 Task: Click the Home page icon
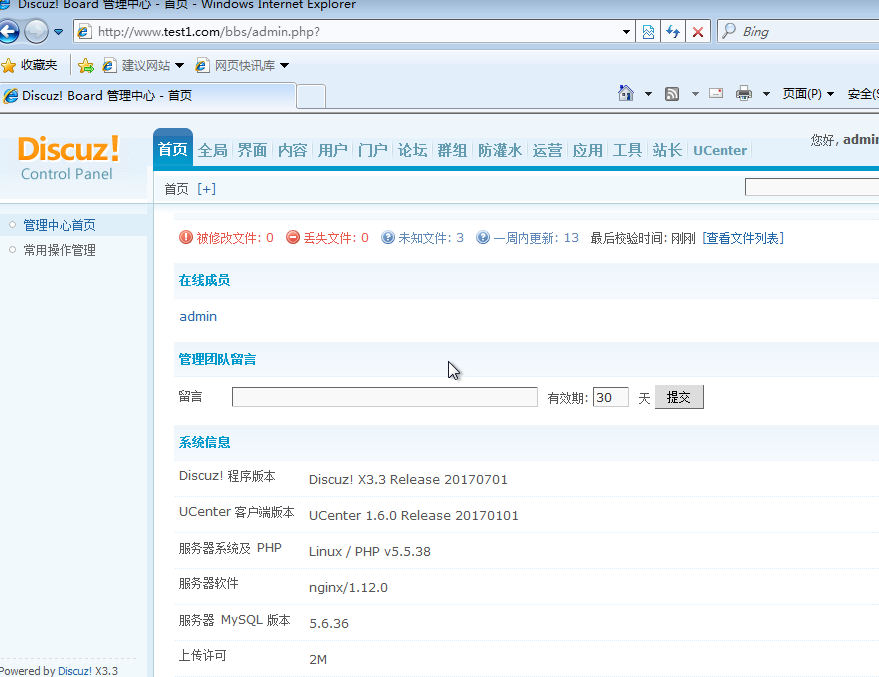pyautogui.click(x=626, y=94)
